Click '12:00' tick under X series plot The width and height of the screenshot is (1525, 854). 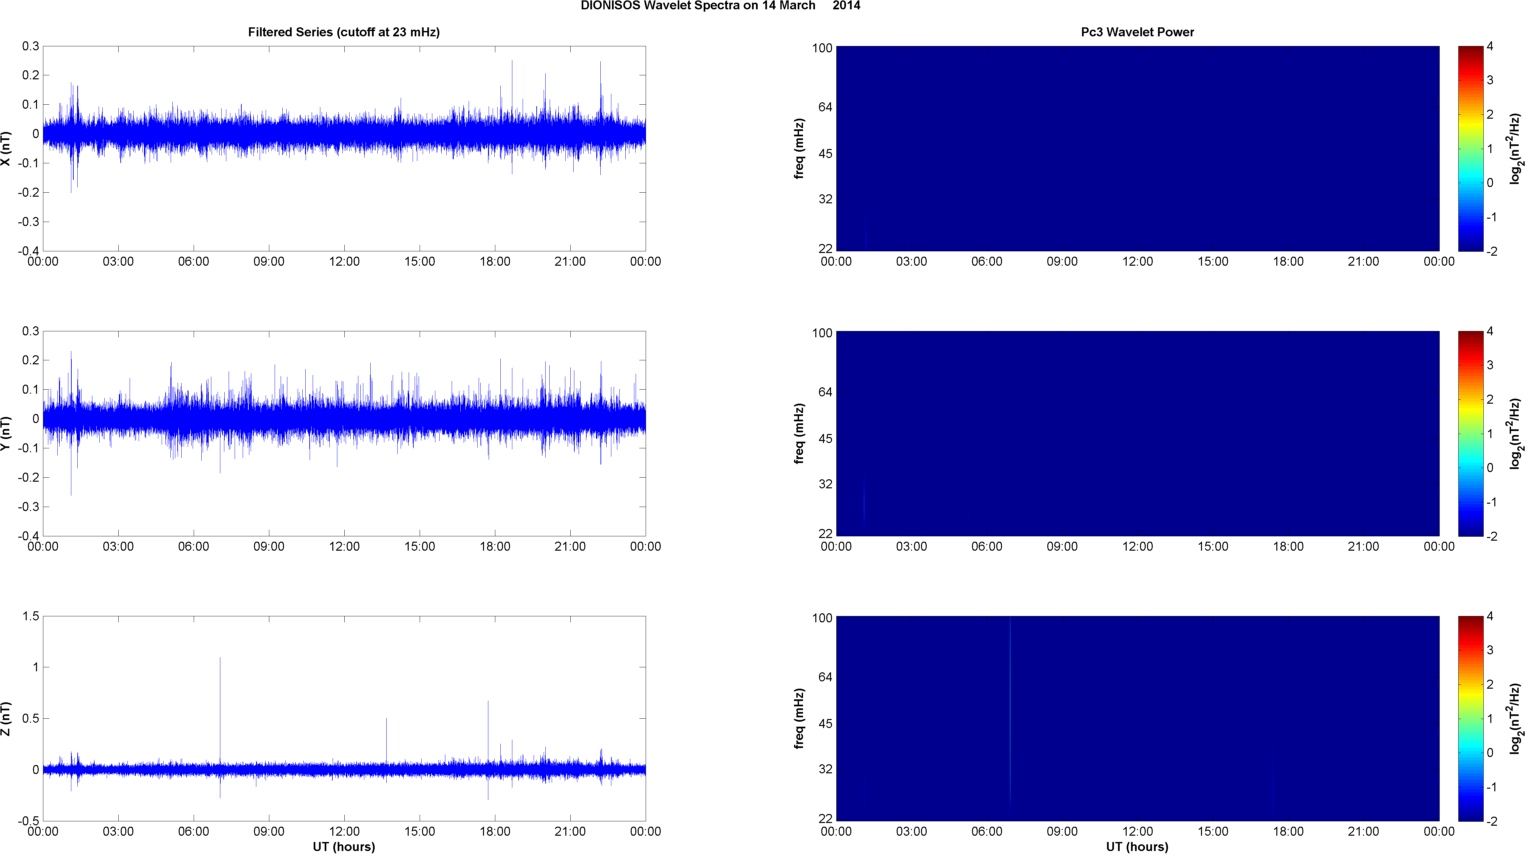[344, 262]
